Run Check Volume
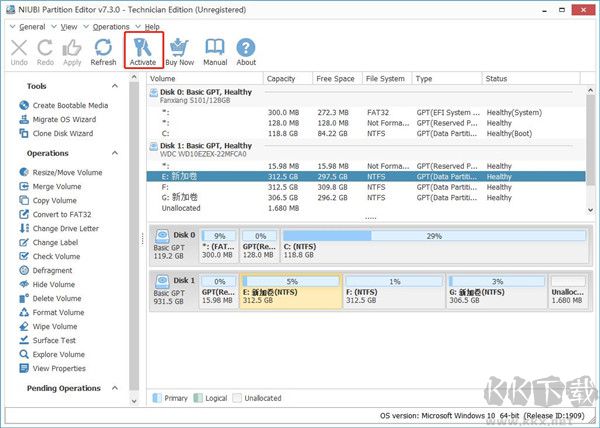This screenshot has width=600, height=428. point(49,256)
